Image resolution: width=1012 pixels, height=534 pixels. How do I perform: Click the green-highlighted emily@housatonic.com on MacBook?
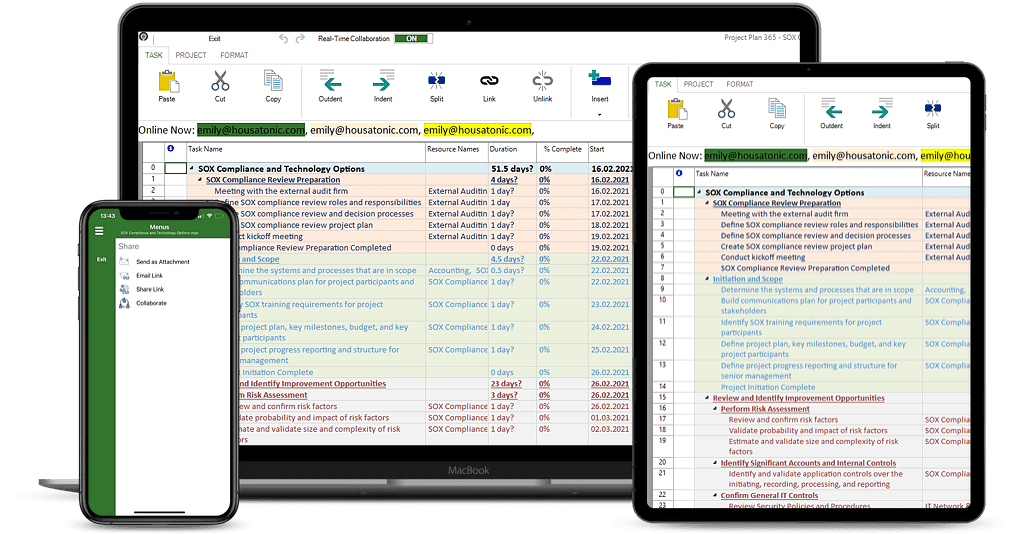[x=251, y=130]
